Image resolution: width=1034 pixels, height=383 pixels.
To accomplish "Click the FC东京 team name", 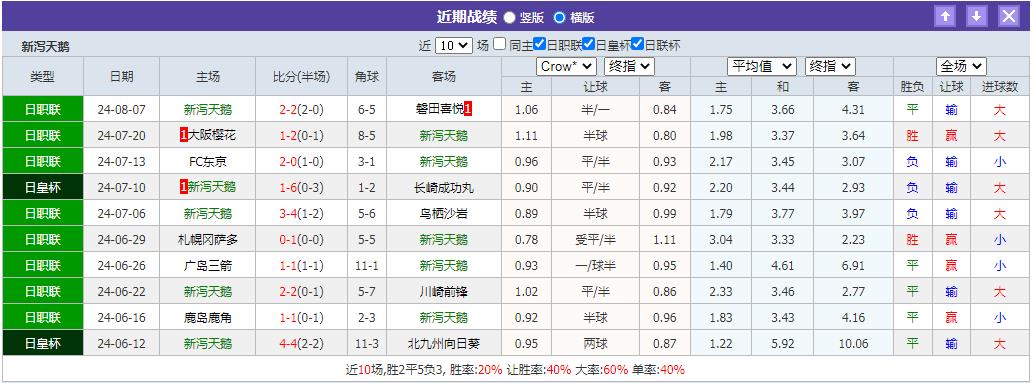I will pyautogui.click(x=208, y=162).
